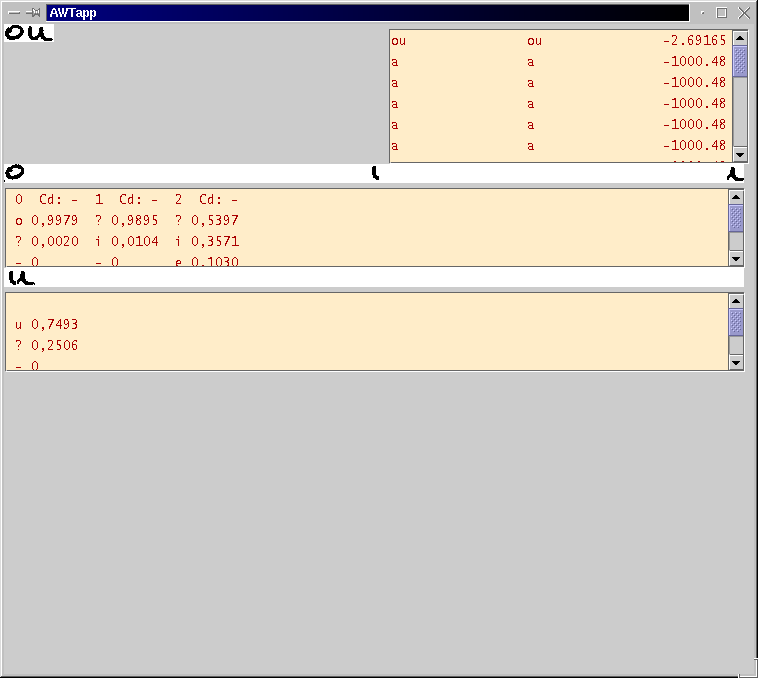Select the score -2.69165
This screenshot has width=758, height=678.
click(x=694, y=40)
